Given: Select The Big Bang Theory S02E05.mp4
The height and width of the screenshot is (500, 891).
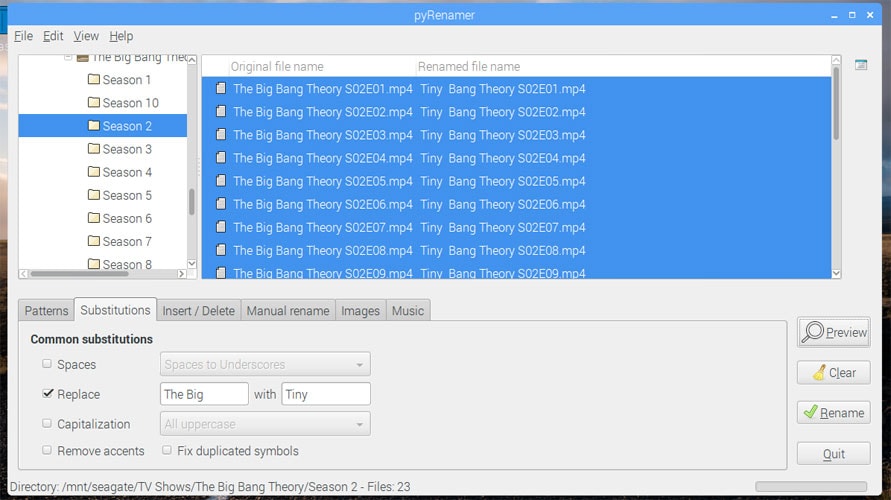Looking at the screenshot, I should pos(323,181).
